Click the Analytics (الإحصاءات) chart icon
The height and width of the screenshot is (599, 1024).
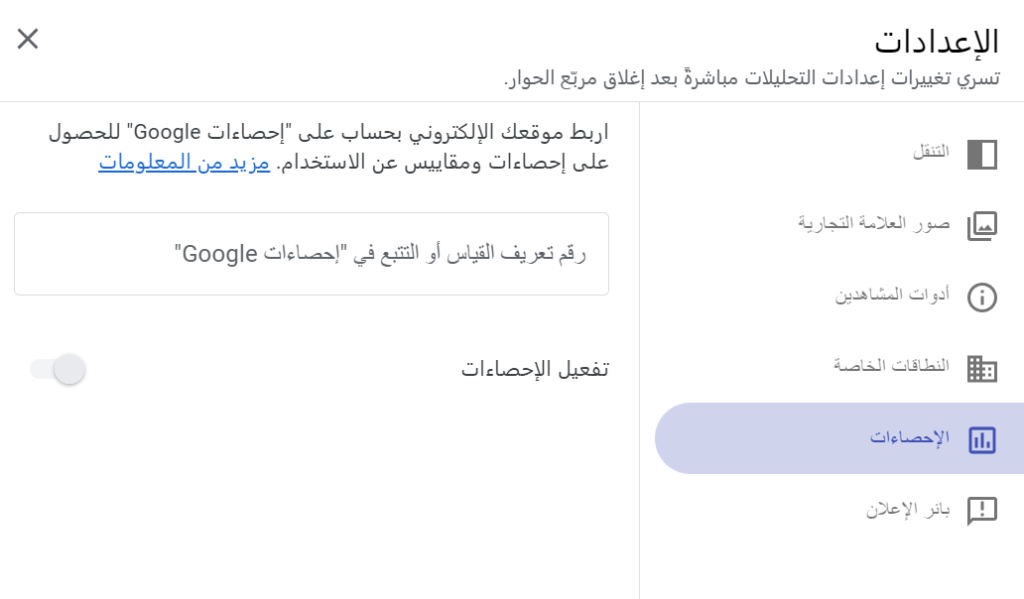982,439
